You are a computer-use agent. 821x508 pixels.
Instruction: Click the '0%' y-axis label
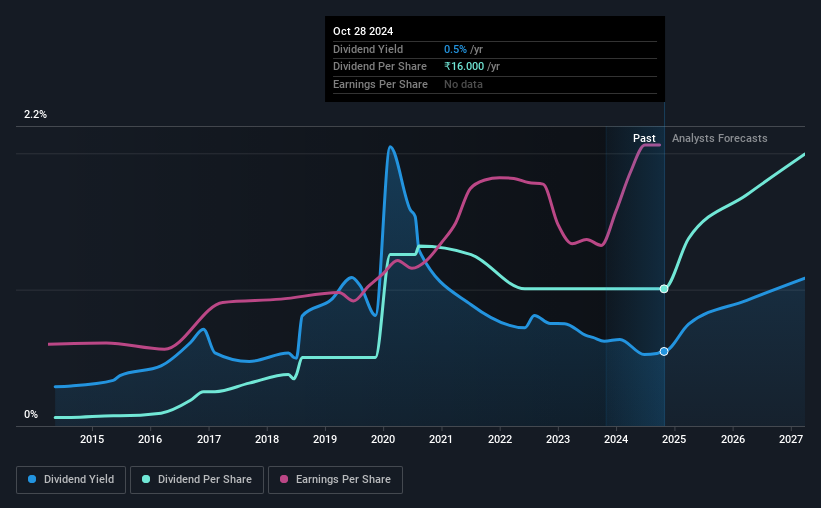[x=31, y=414]
